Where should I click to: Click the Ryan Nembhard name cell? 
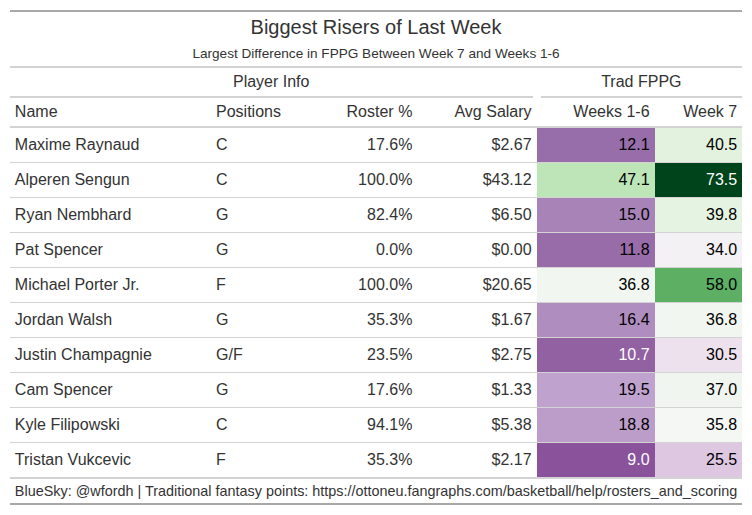pyautogui.click(x=73, y=215)
